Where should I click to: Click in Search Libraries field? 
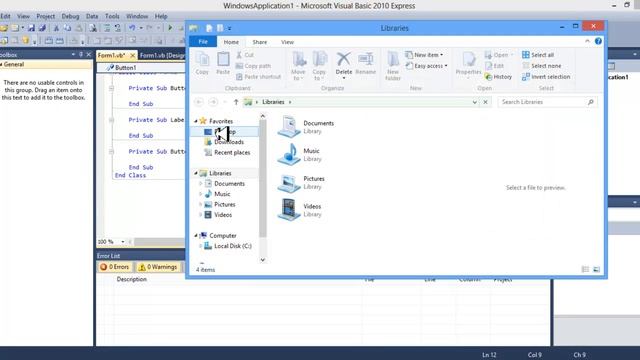tap(547, 102)
